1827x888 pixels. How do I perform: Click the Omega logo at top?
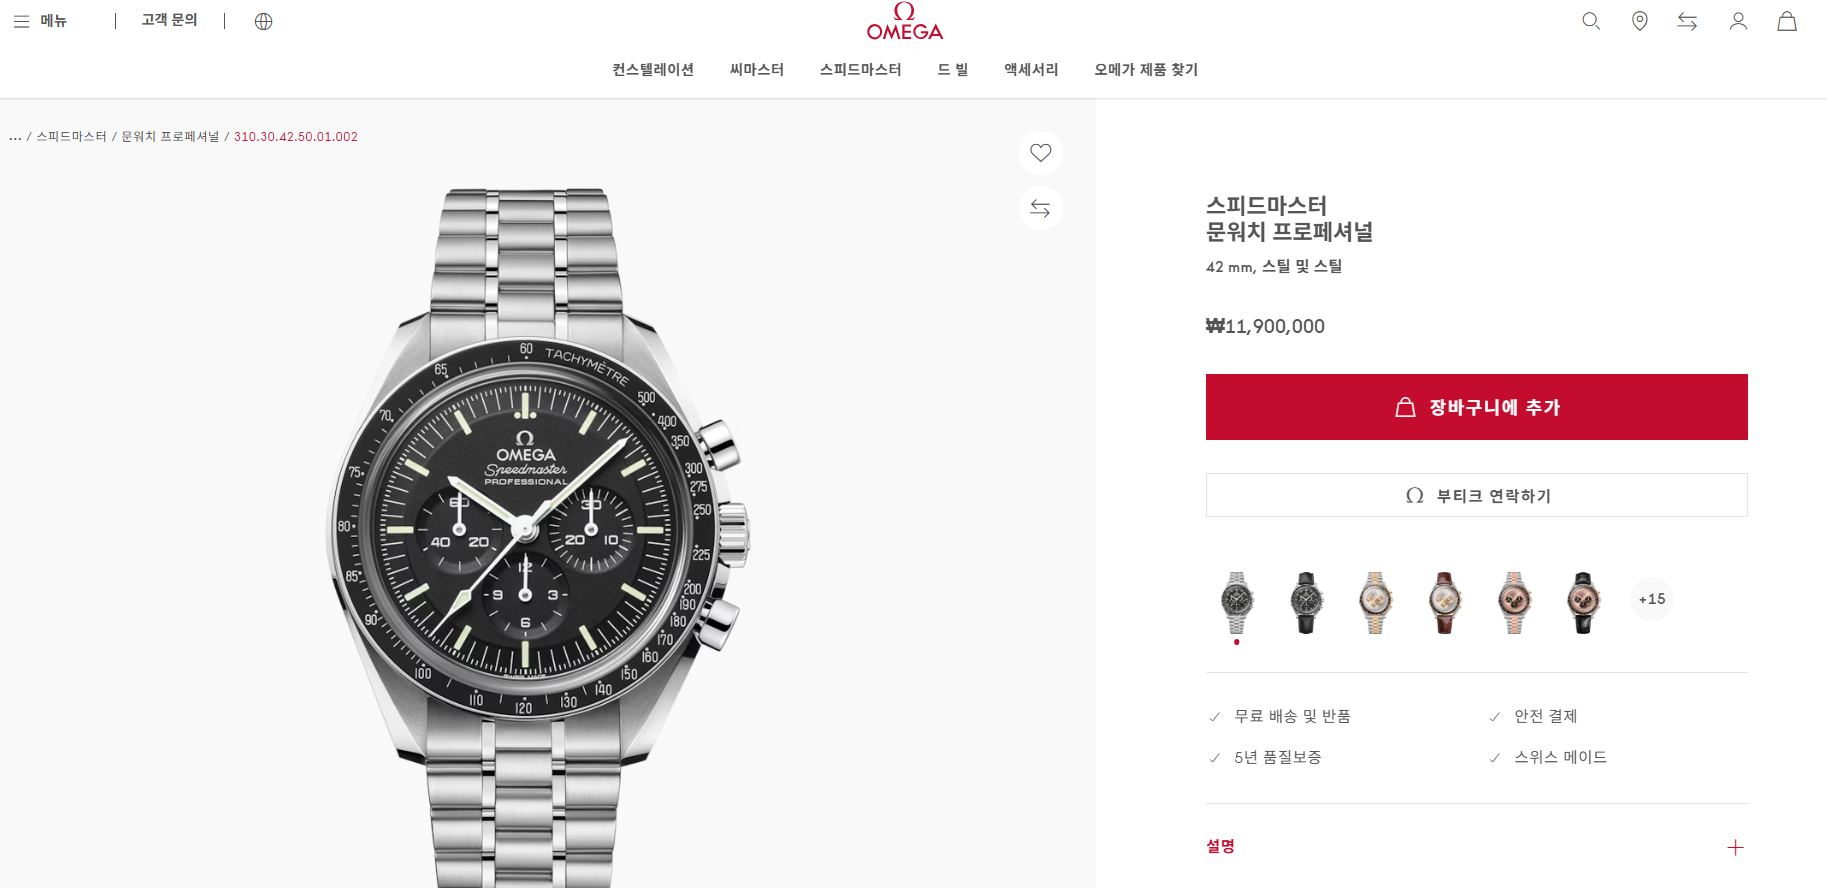click(905, 21)
